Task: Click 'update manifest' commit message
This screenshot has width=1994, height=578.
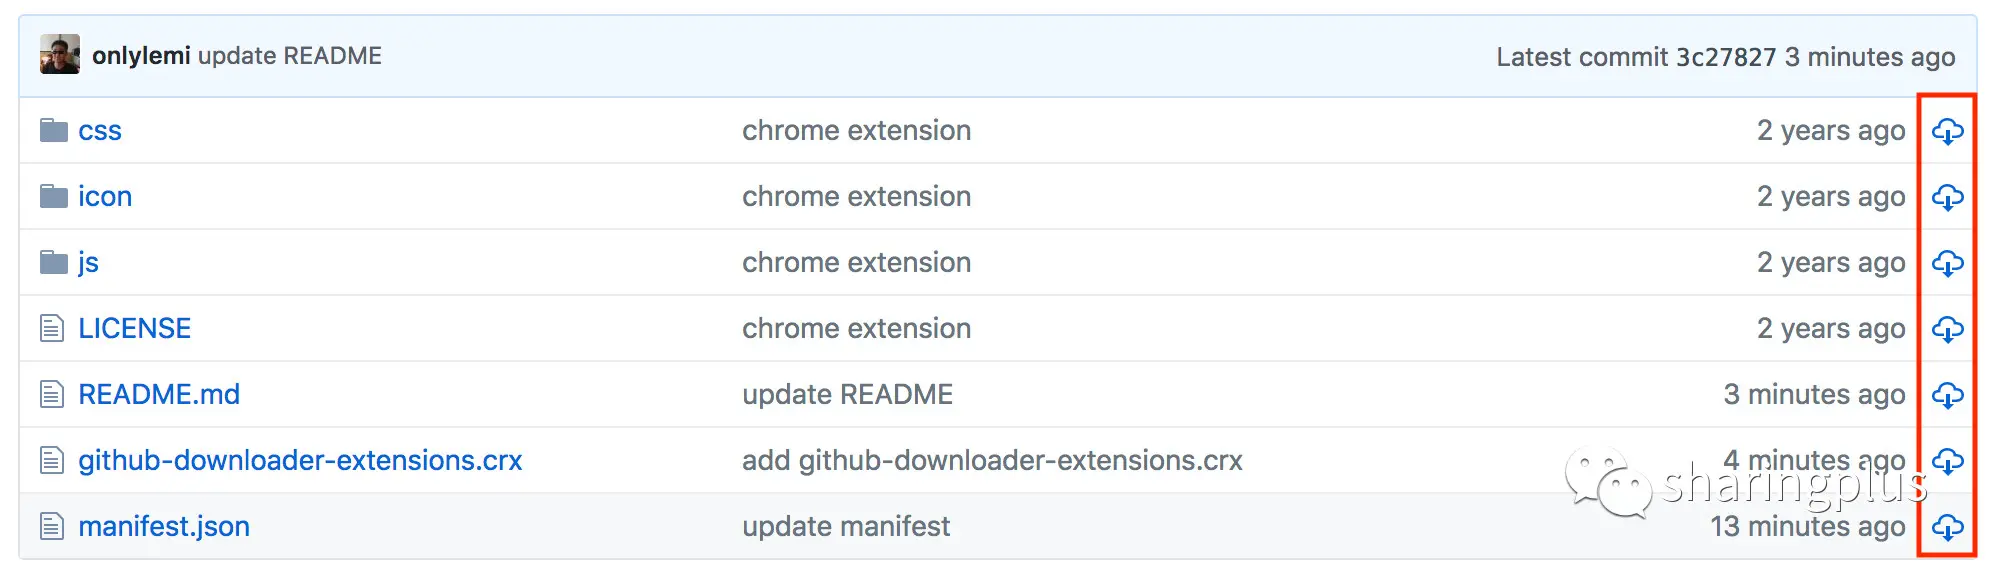Action: click(x=846, y=527)
